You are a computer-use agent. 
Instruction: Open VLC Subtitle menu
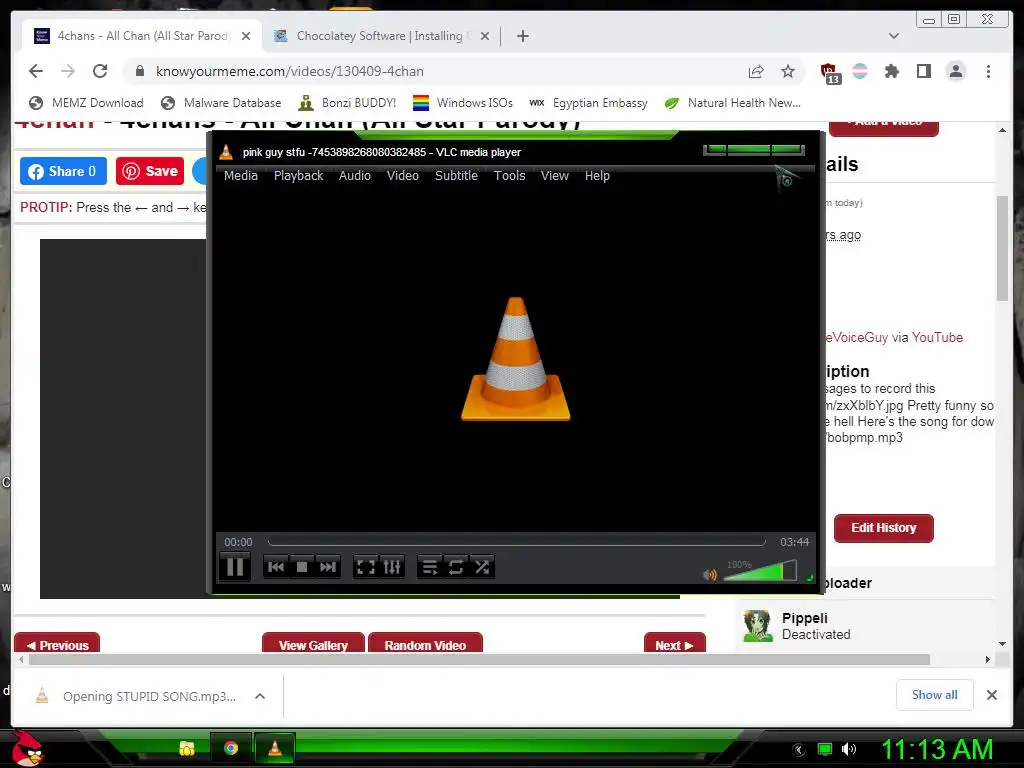pyautogui.click(x=456, y=176)
